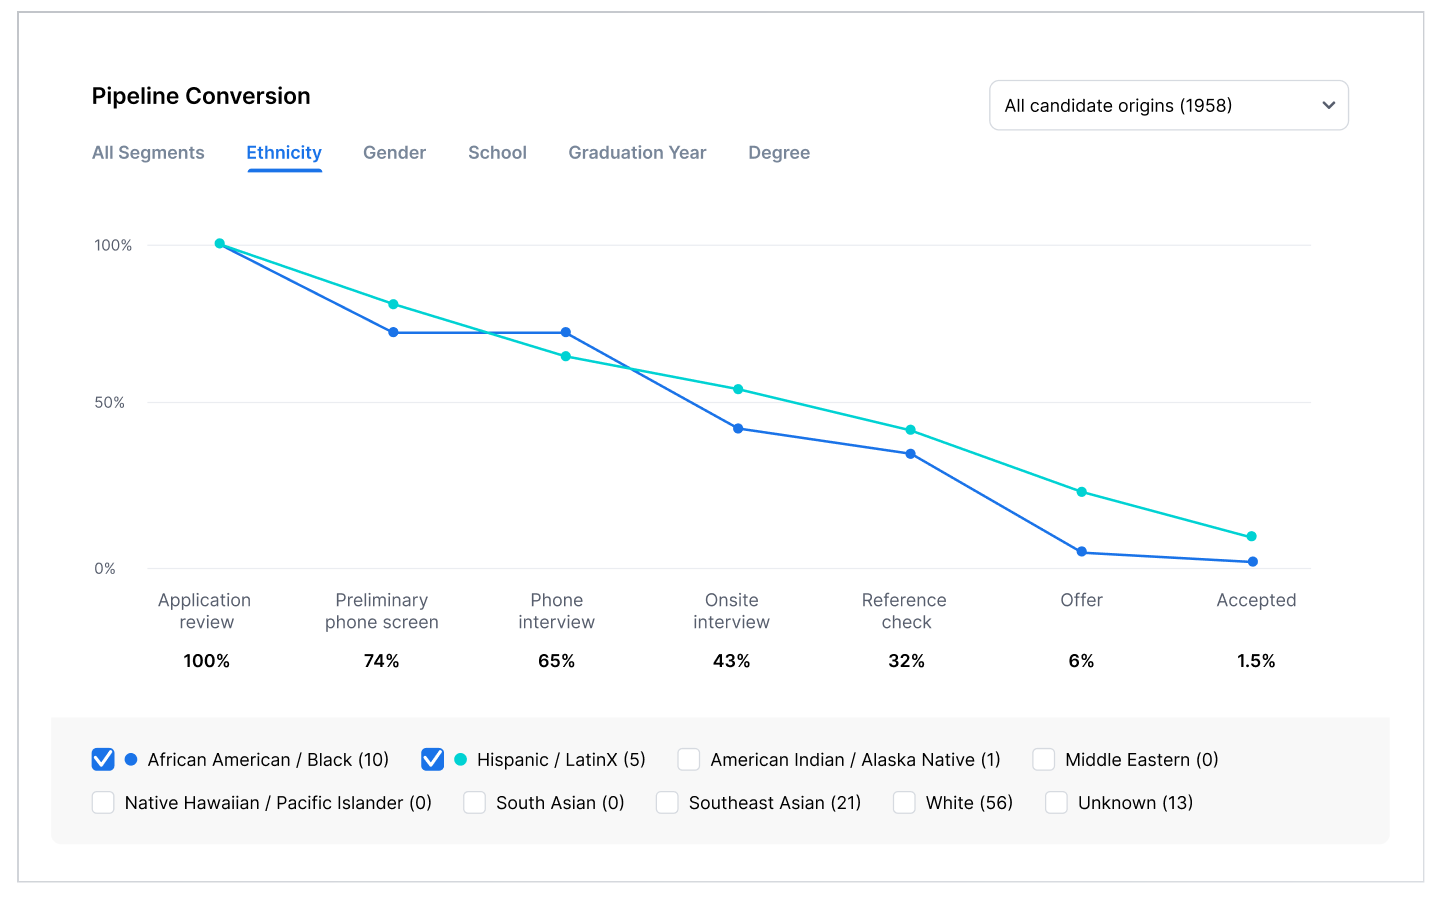Uncheck the African American / Black checkbox
1439x902 pixels.
click(103, 760)
